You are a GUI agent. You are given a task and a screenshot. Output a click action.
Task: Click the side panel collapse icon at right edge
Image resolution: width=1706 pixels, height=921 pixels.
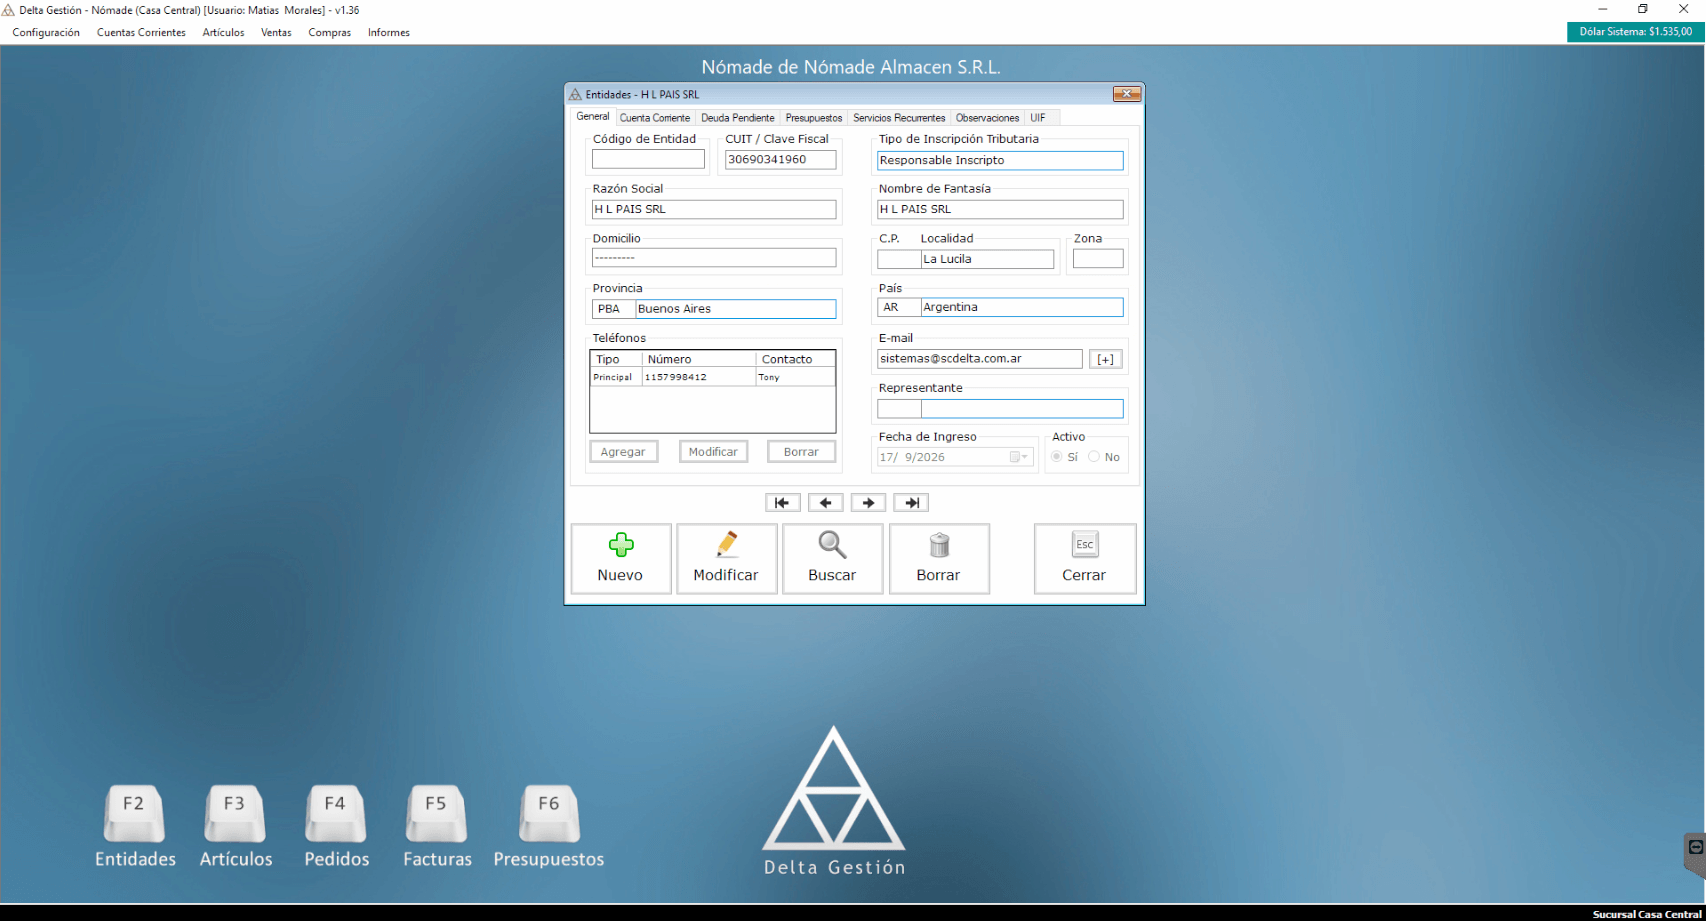click(x=1695, y=848)
